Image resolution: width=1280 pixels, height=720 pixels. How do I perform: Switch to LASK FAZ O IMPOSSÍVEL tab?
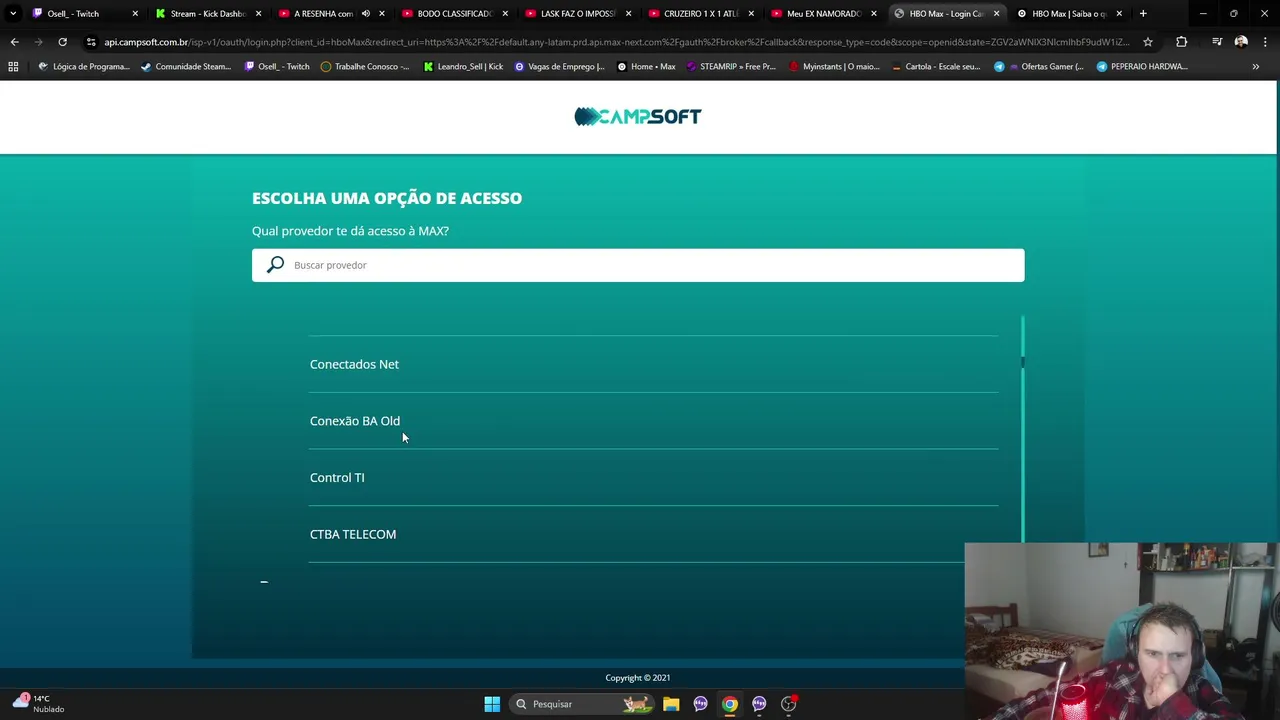click(577, 14)
